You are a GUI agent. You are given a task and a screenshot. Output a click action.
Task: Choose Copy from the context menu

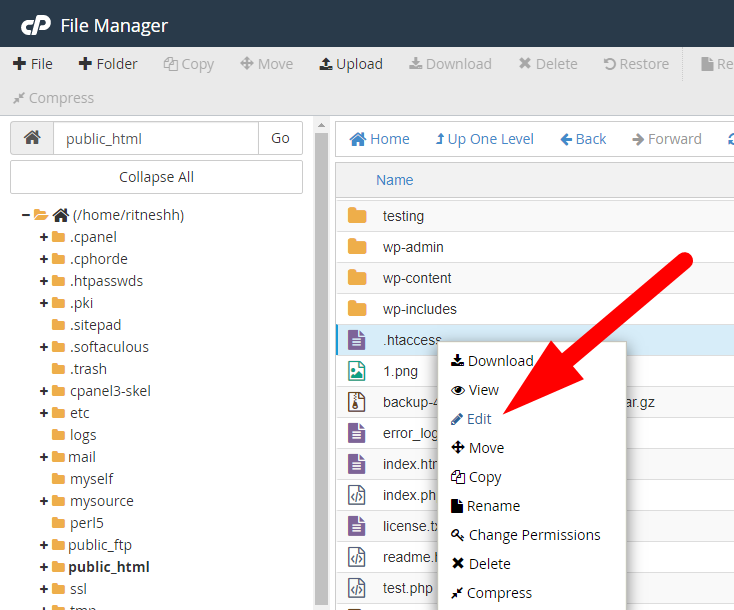pyautogui.click(x=476, y=477)
